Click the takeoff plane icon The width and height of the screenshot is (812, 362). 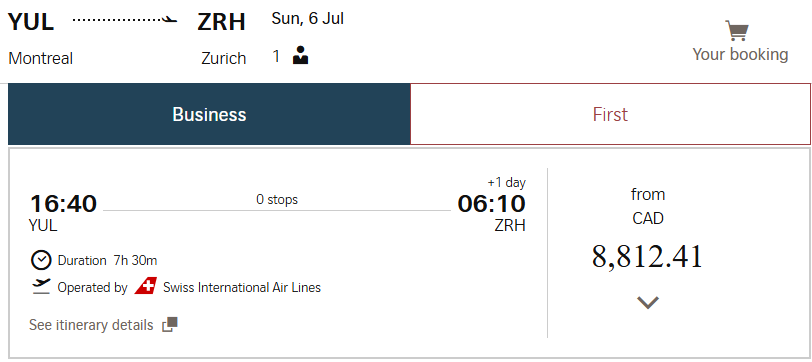pos(41,286)
